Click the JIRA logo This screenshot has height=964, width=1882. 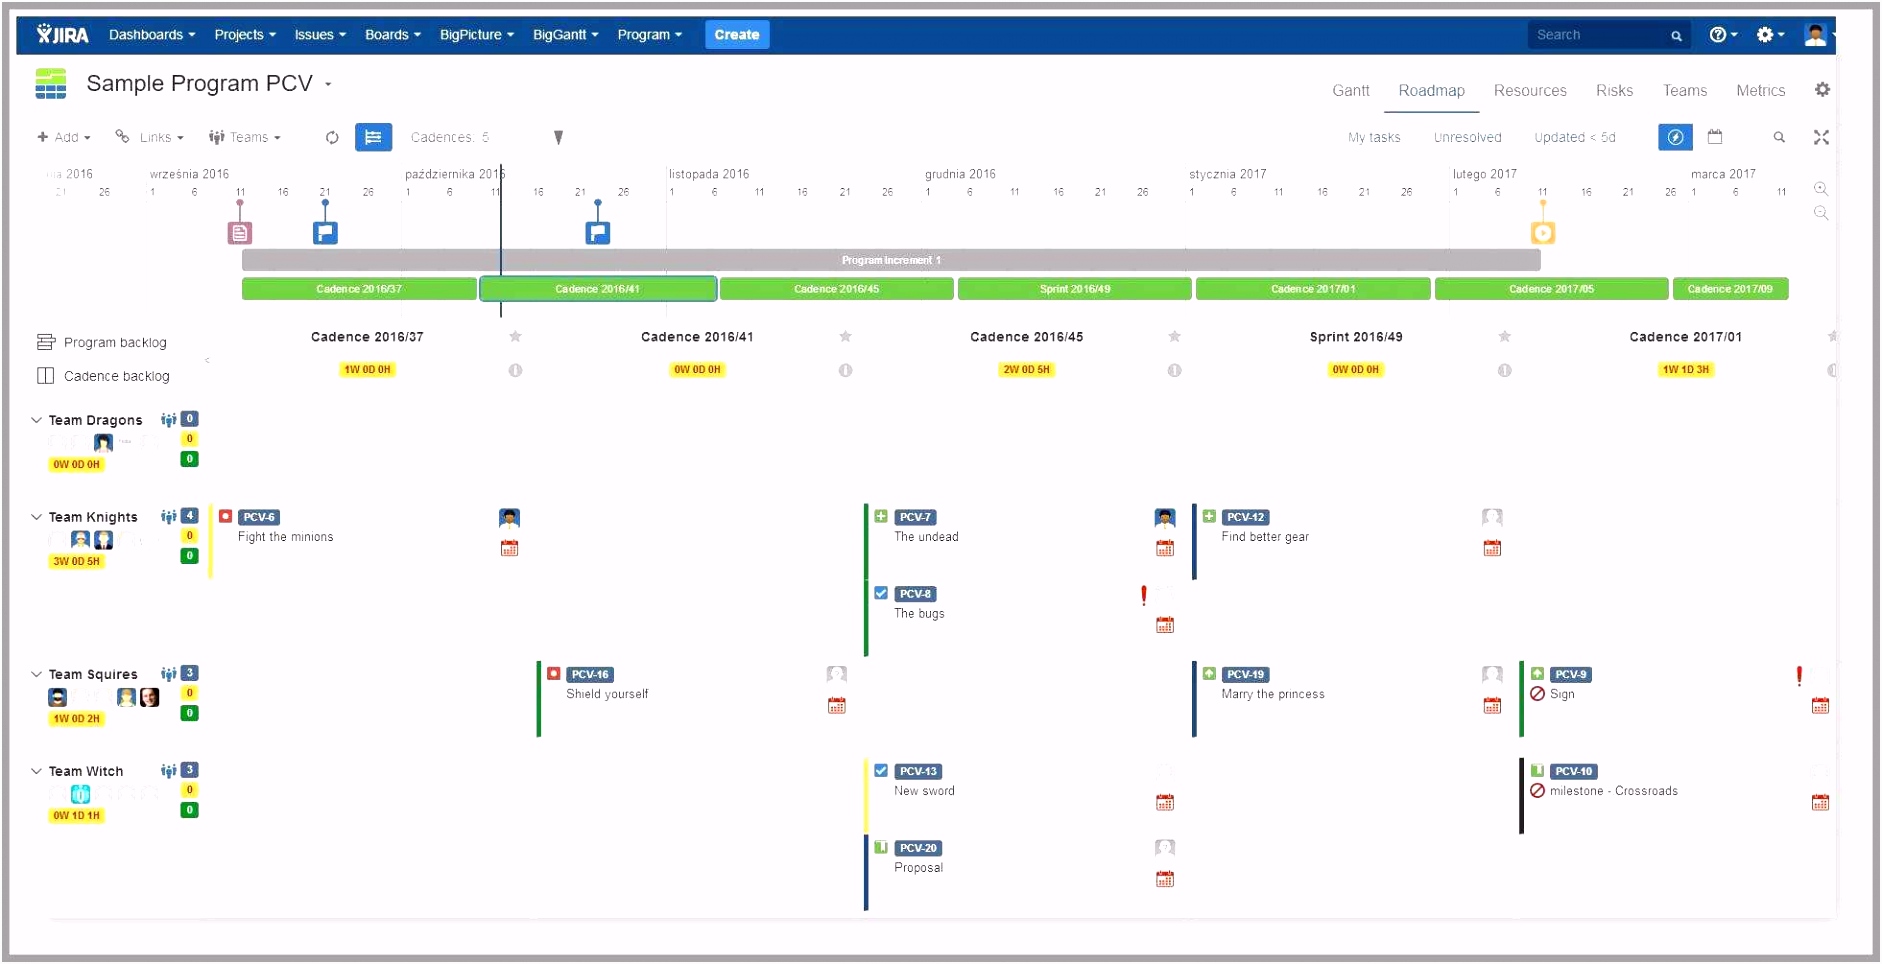point(62,34)
